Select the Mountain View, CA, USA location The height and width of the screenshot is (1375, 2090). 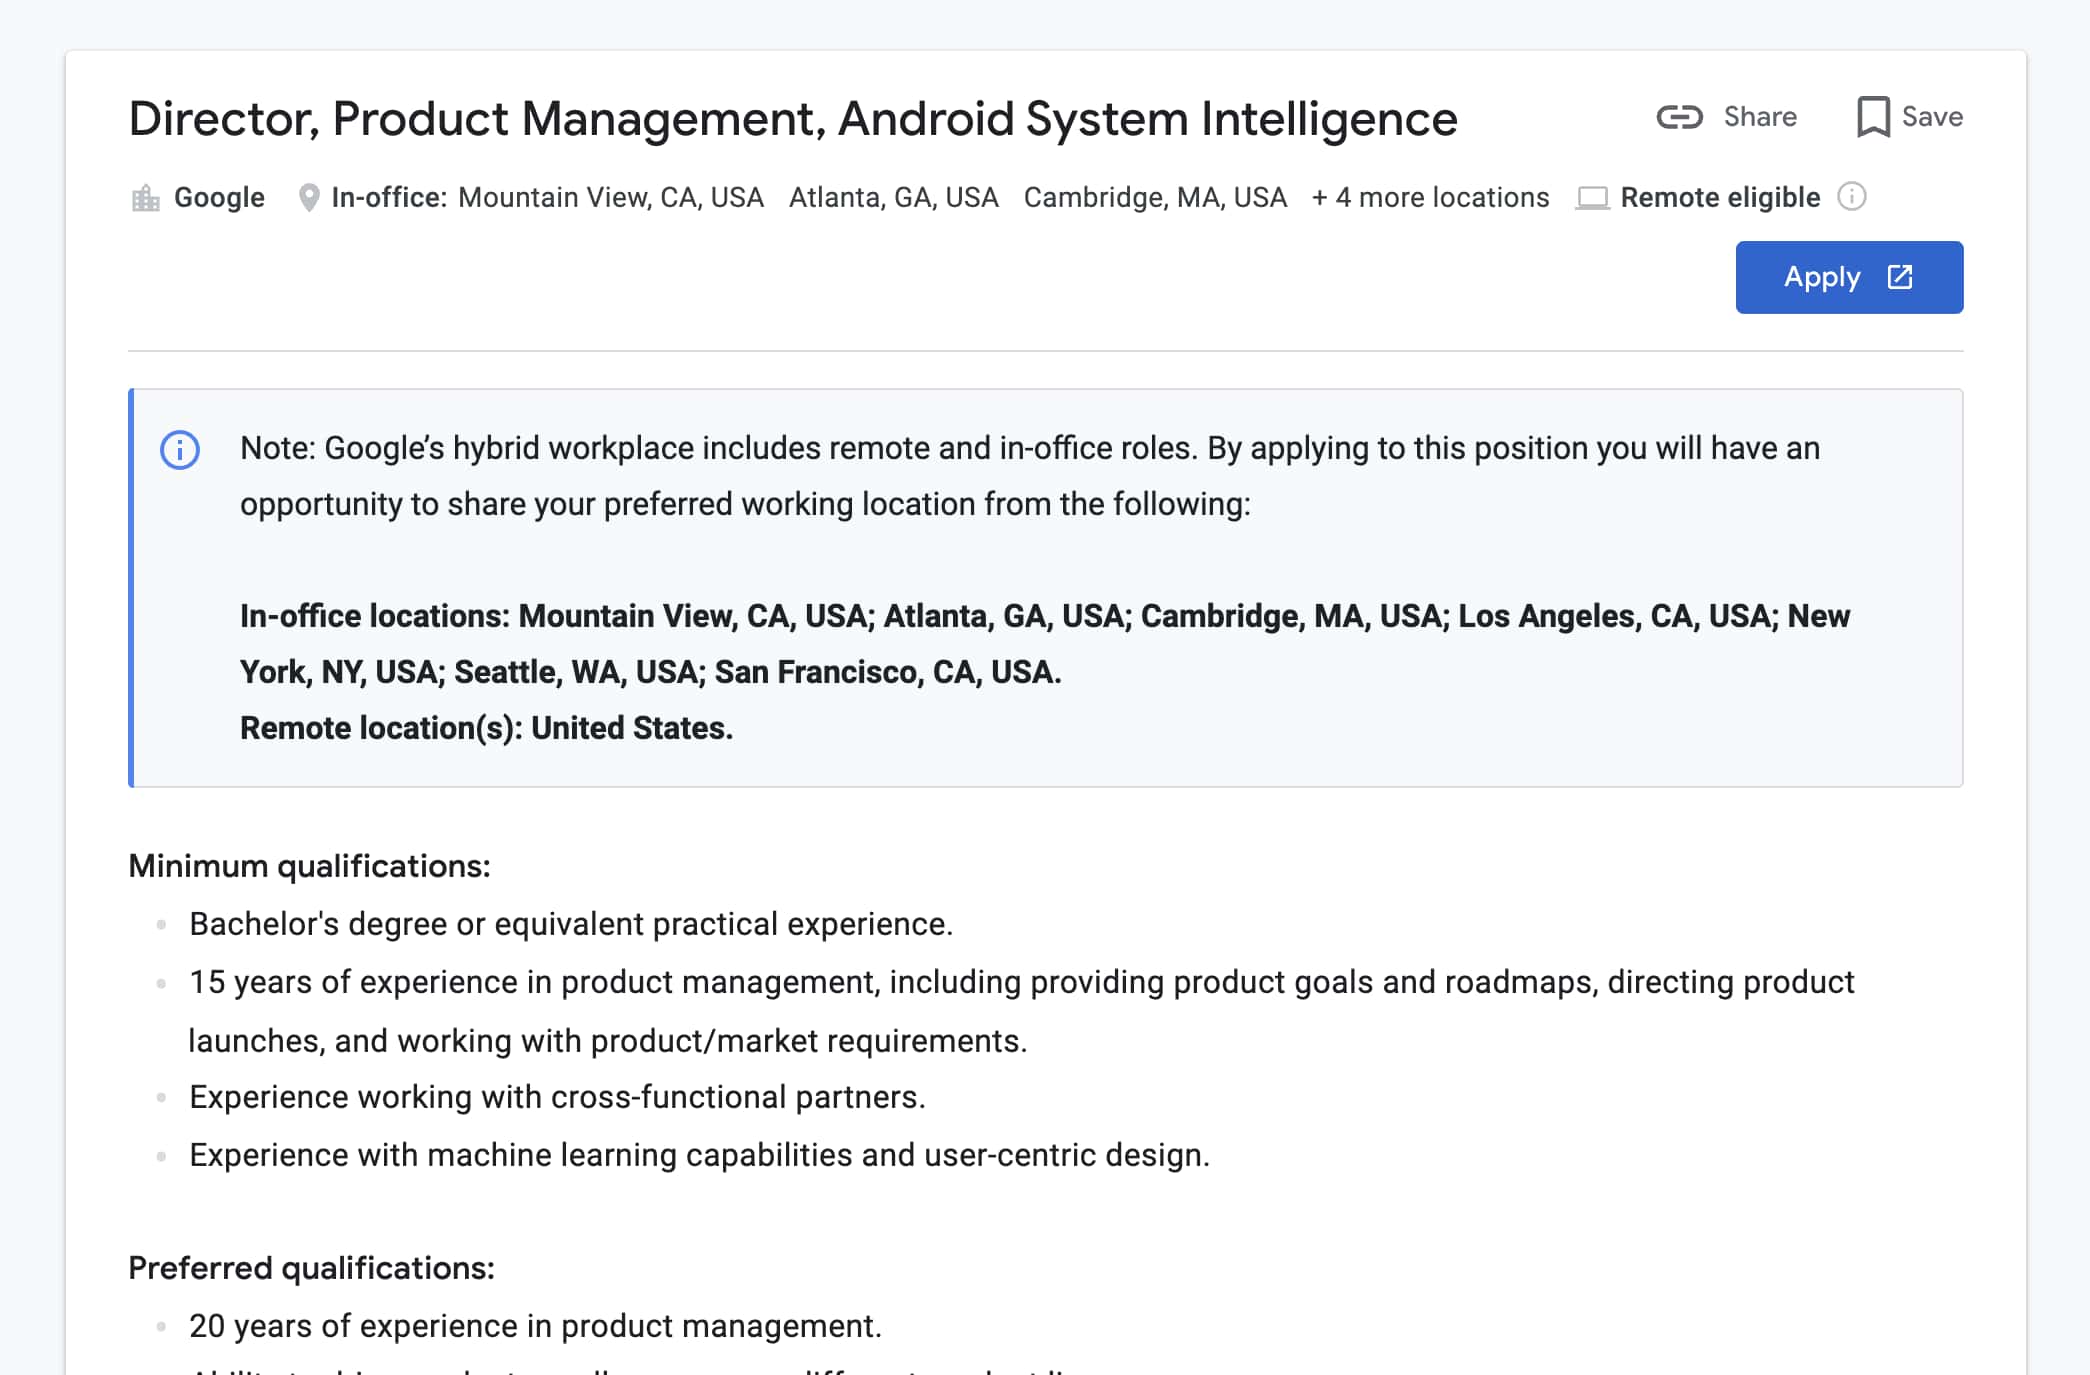coord(610,198)
